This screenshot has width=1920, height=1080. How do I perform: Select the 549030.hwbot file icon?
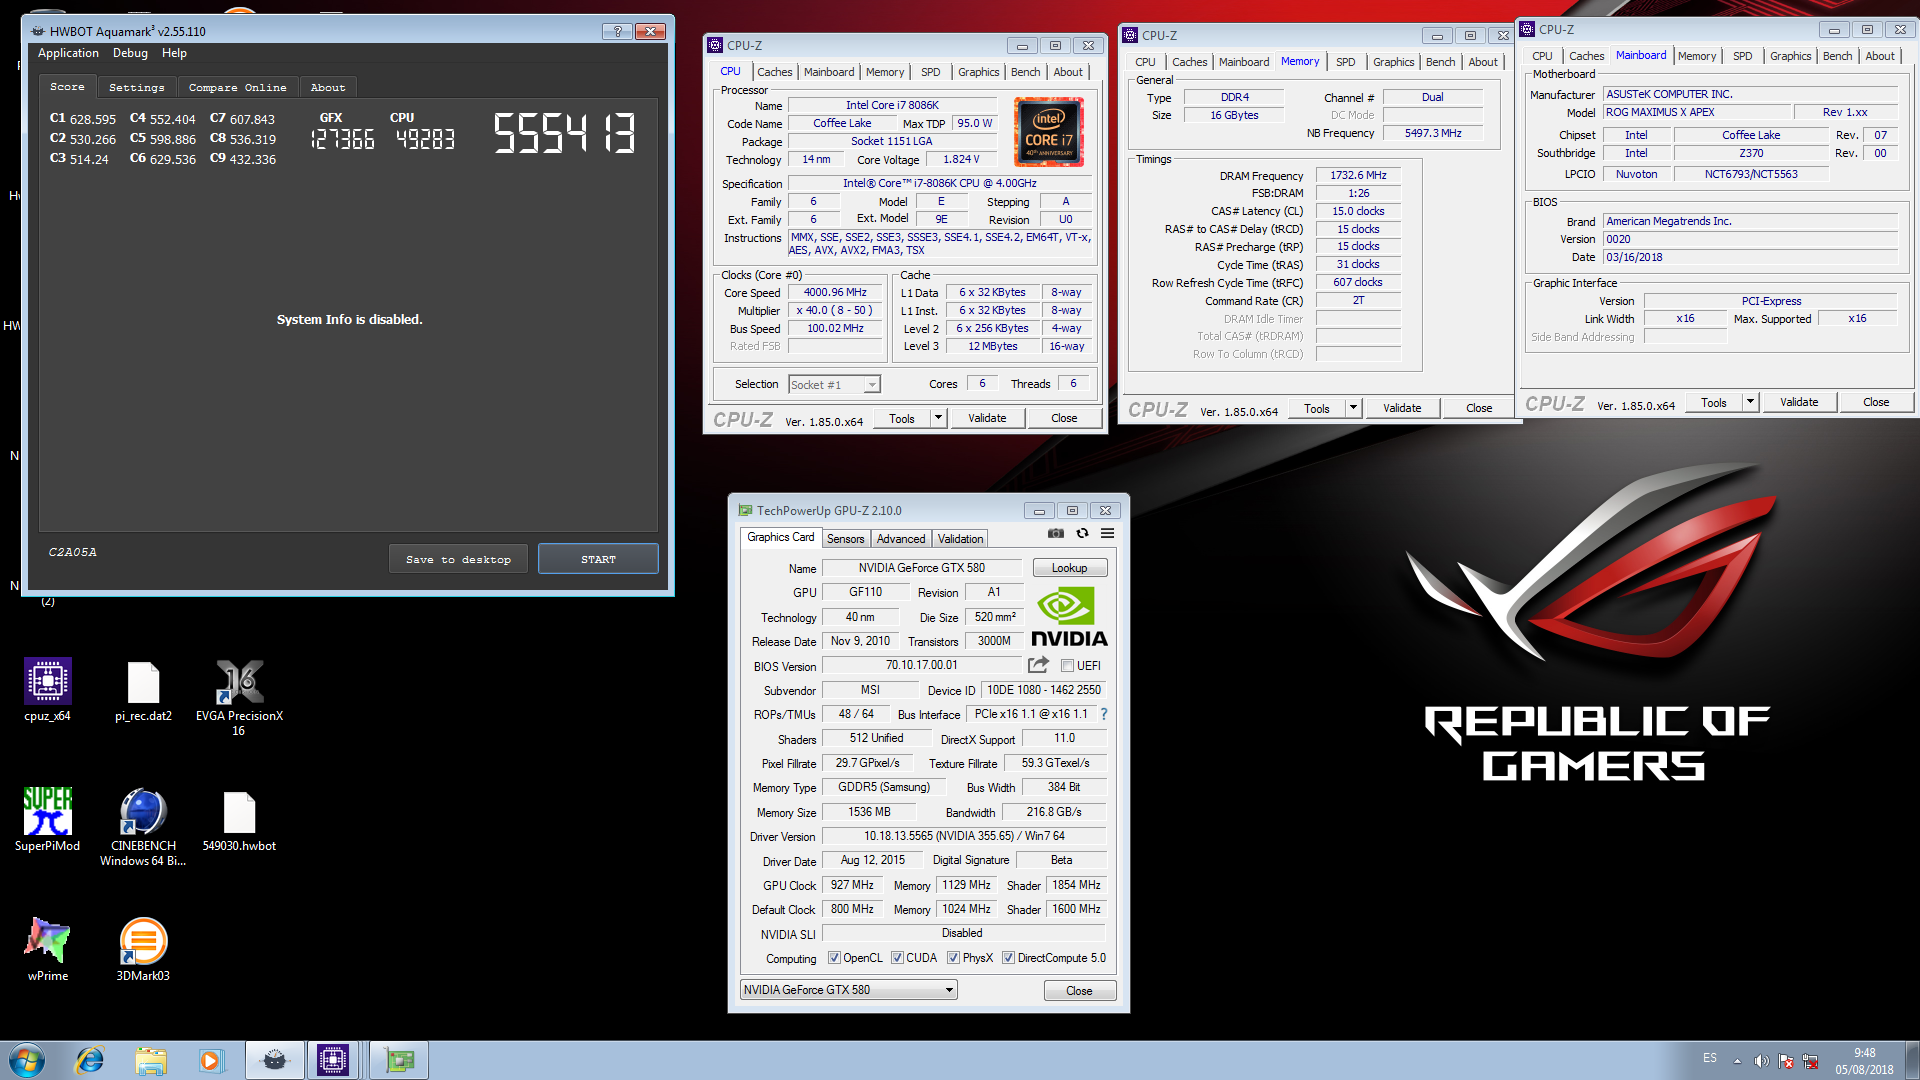(239, 819)
